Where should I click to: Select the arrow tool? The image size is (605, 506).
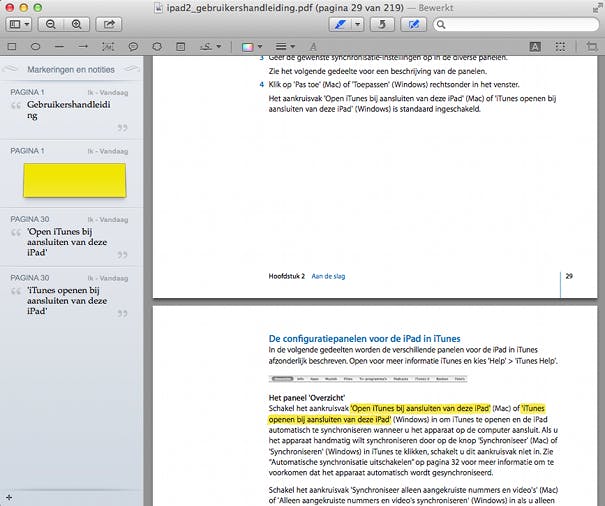coord(83,47)
